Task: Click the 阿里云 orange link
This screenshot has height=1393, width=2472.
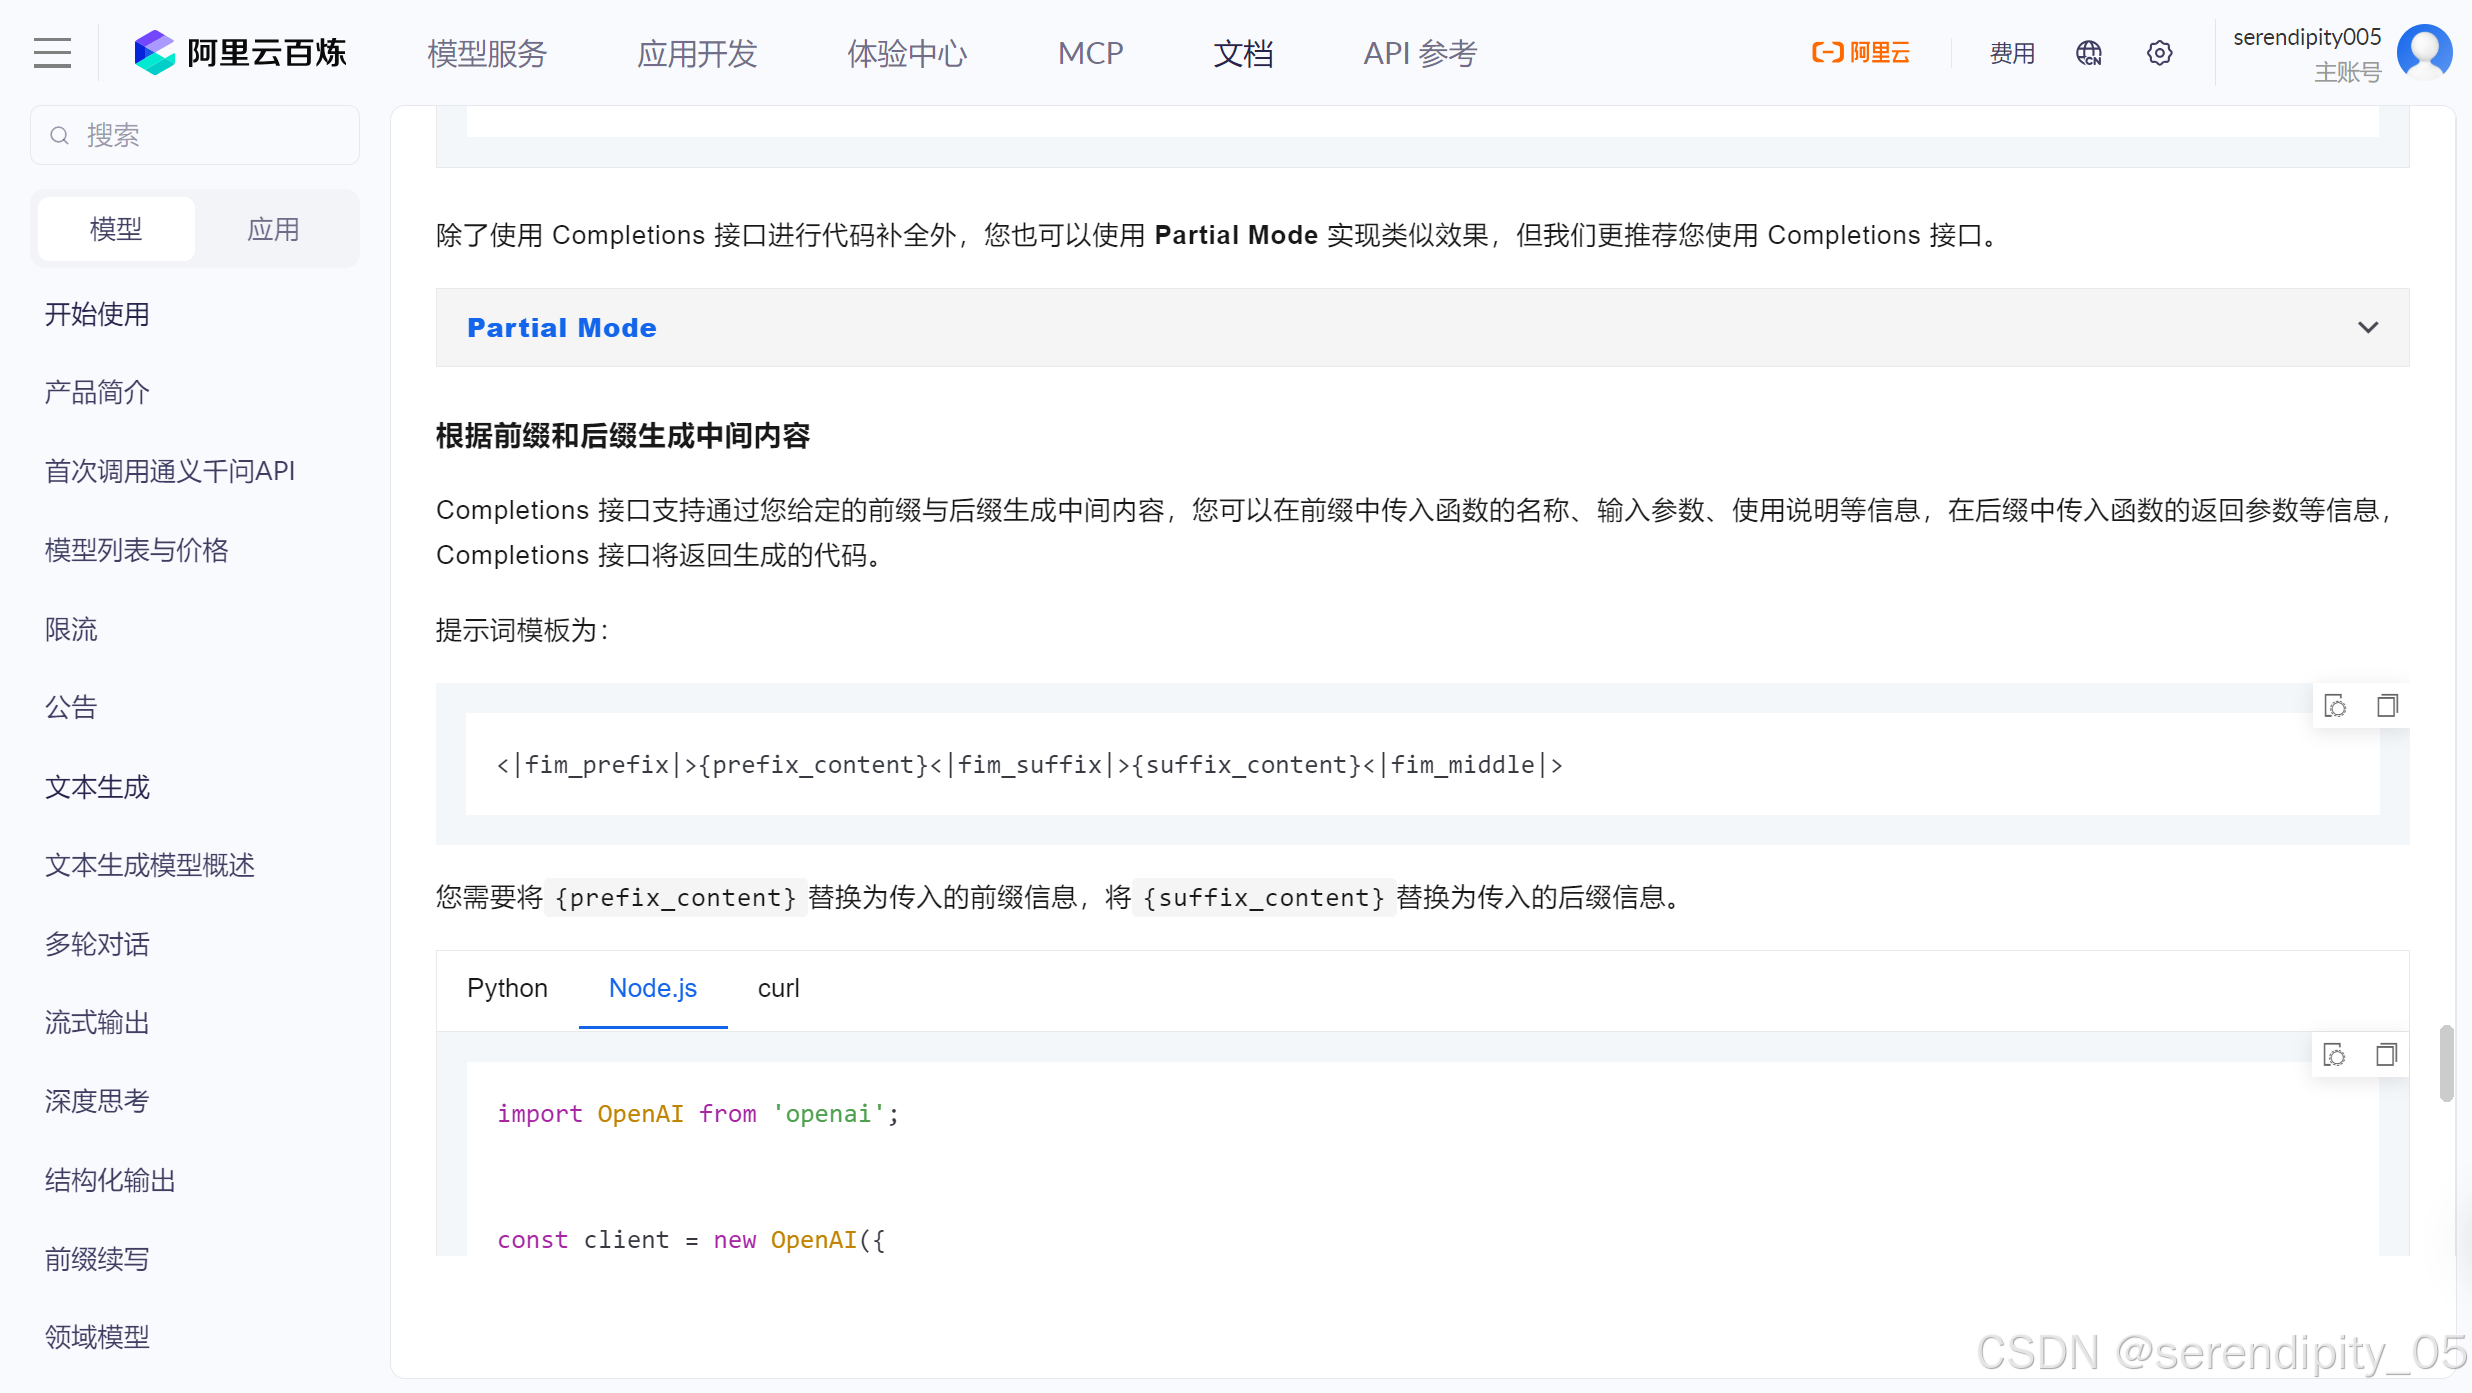Action: 1860,53
